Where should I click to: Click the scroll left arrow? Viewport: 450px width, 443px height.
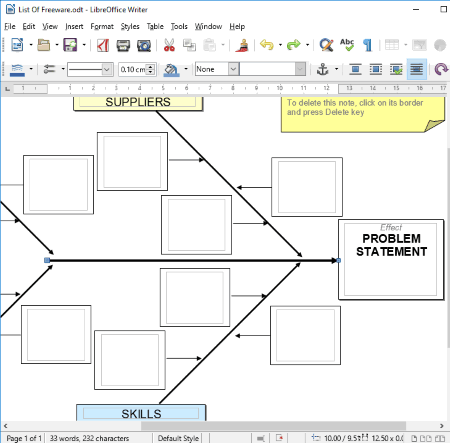pyautogui.click(x=5, y=426)
